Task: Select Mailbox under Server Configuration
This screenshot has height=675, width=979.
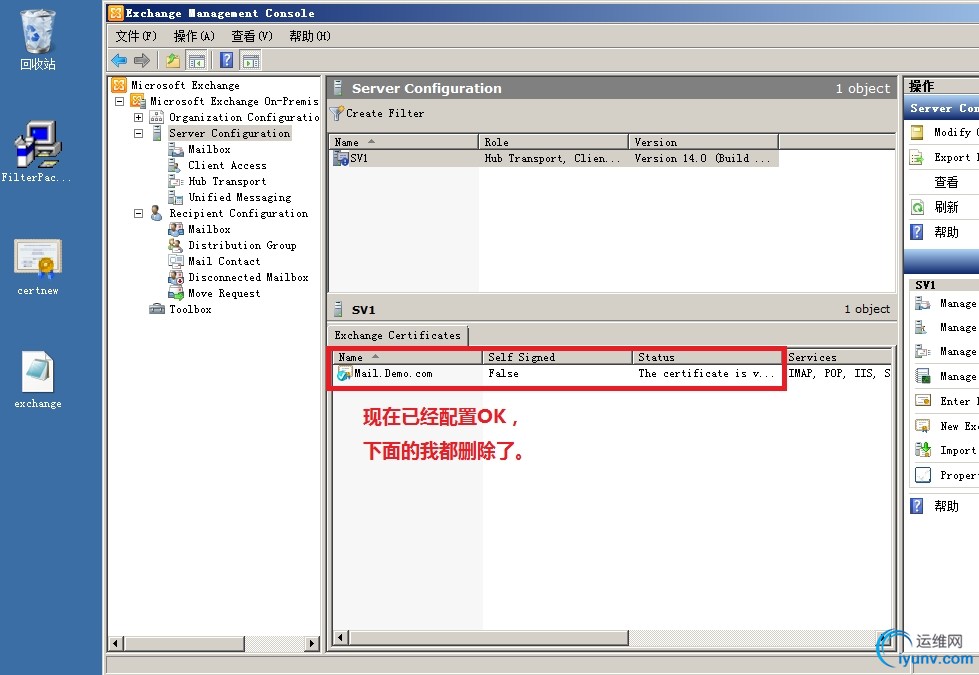Action: pos(209,149)
